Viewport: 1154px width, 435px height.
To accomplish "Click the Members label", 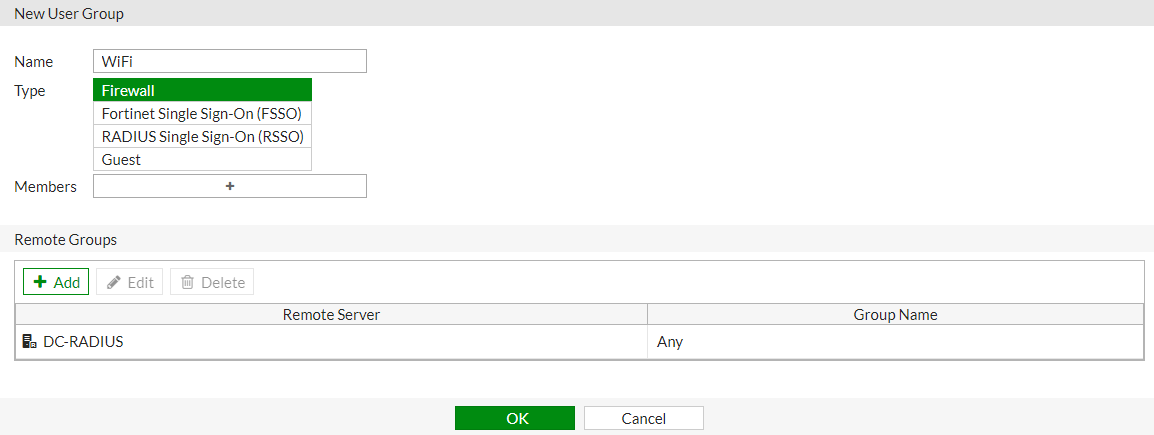I will [x=45, y=186].
